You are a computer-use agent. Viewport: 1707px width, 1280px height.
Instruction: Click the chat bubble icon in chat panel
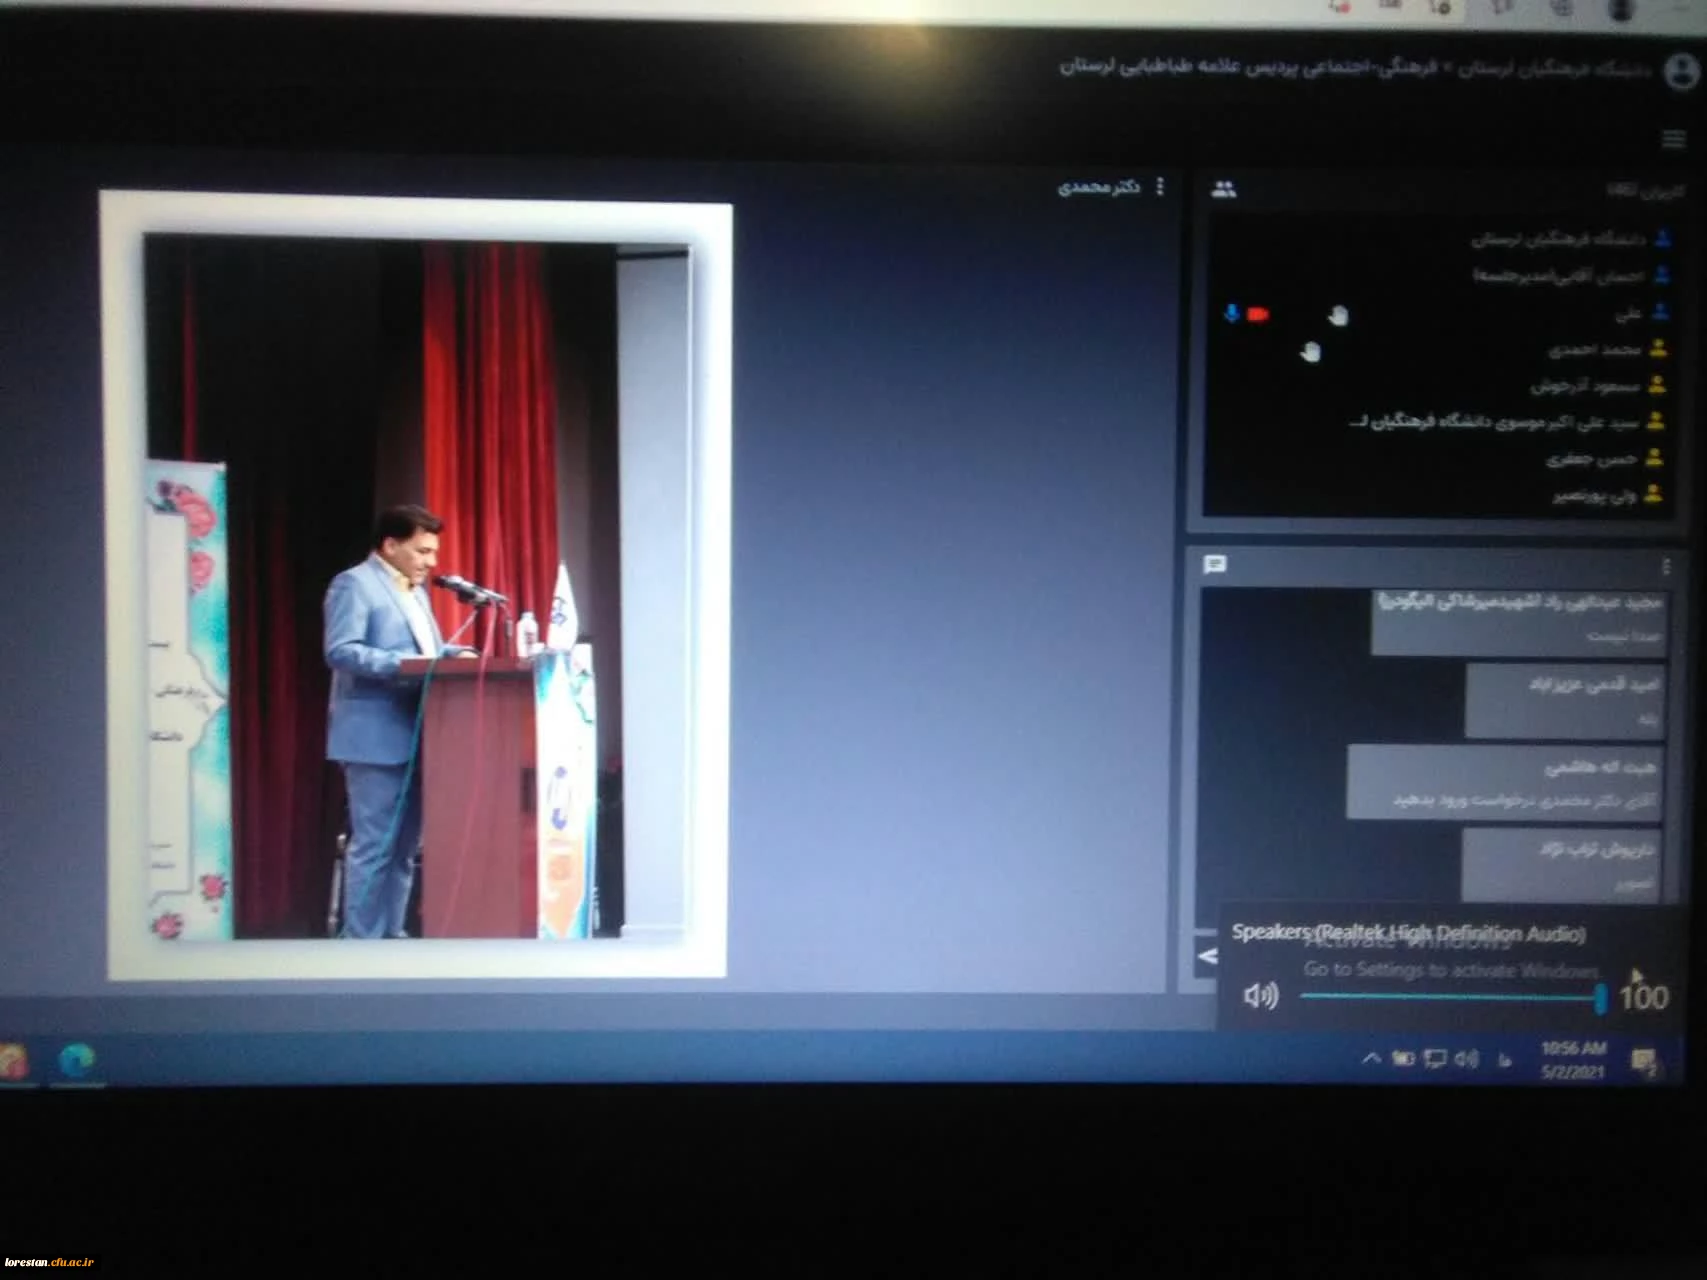point(1215,565)
